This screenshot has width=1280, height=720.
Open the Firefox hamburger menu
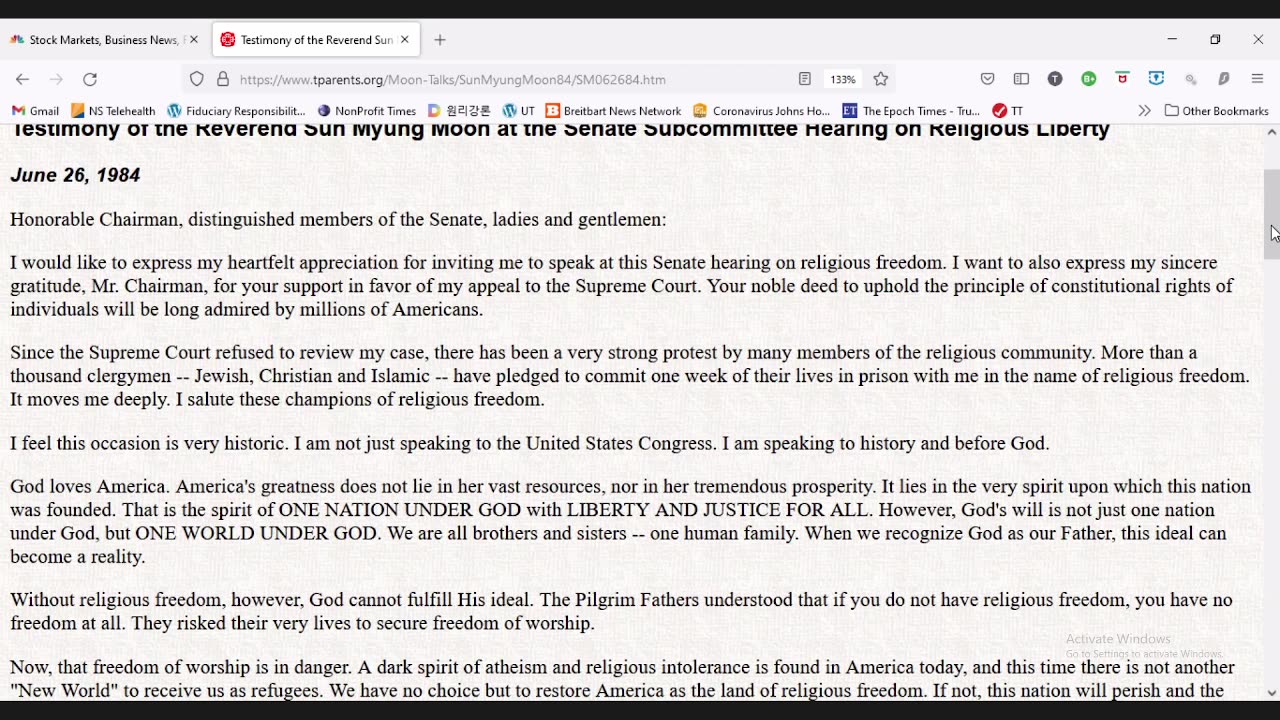[x=1258, y=79]
